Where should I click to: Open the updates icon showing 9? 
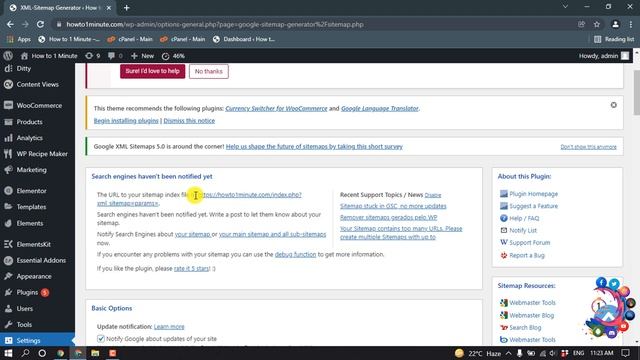[93, 56]
